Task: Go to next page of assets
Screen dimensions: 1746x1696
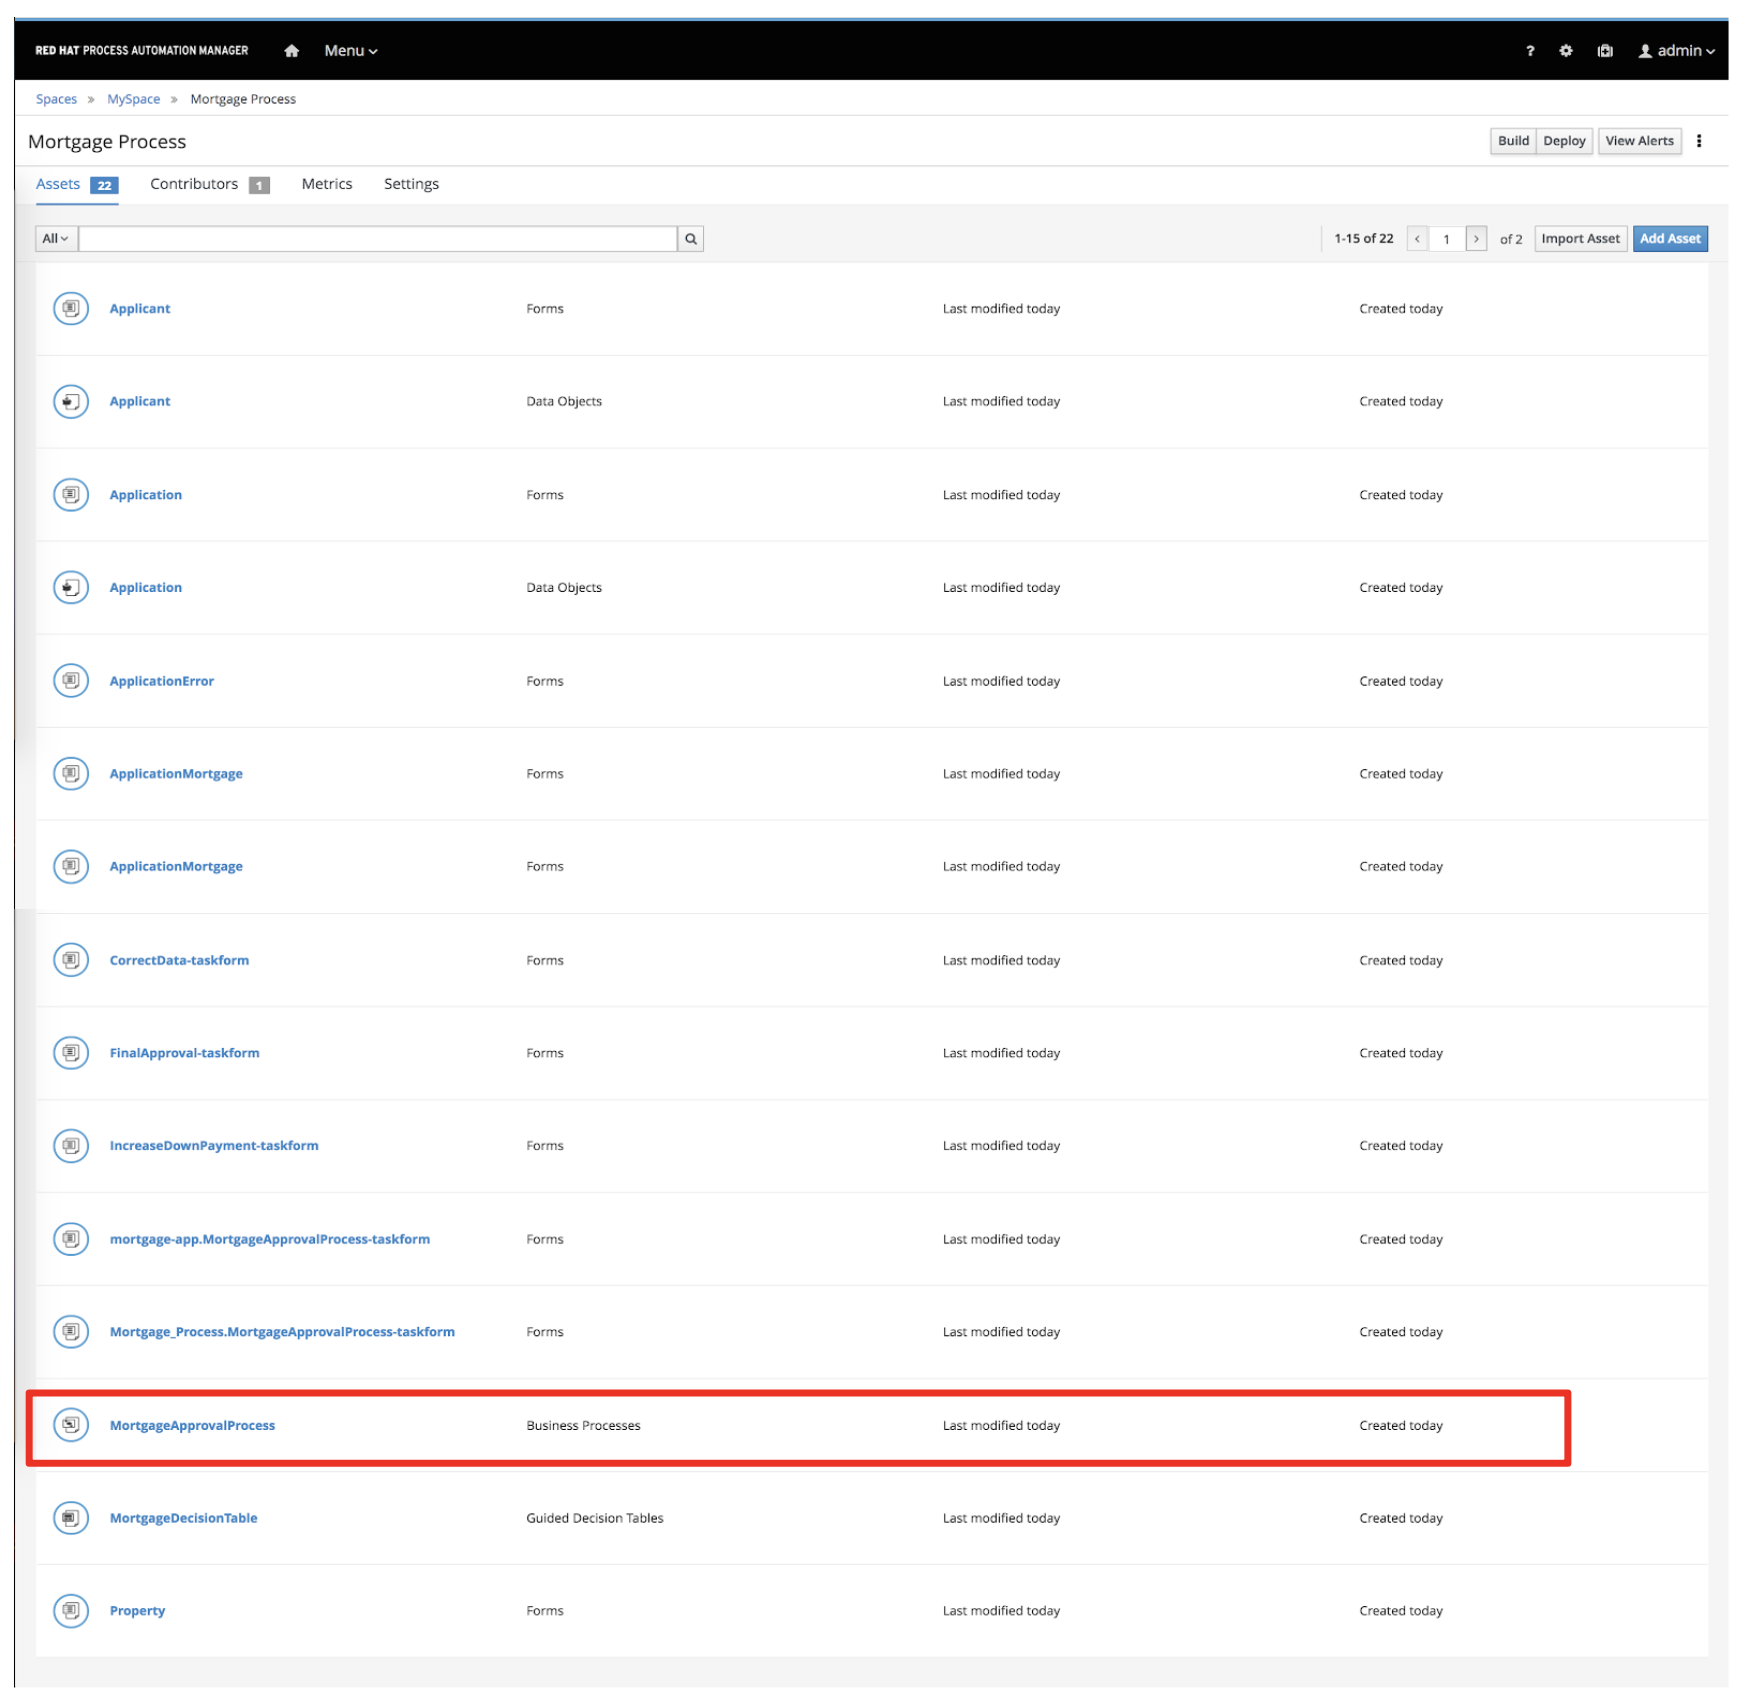Action: (1478, 238)
